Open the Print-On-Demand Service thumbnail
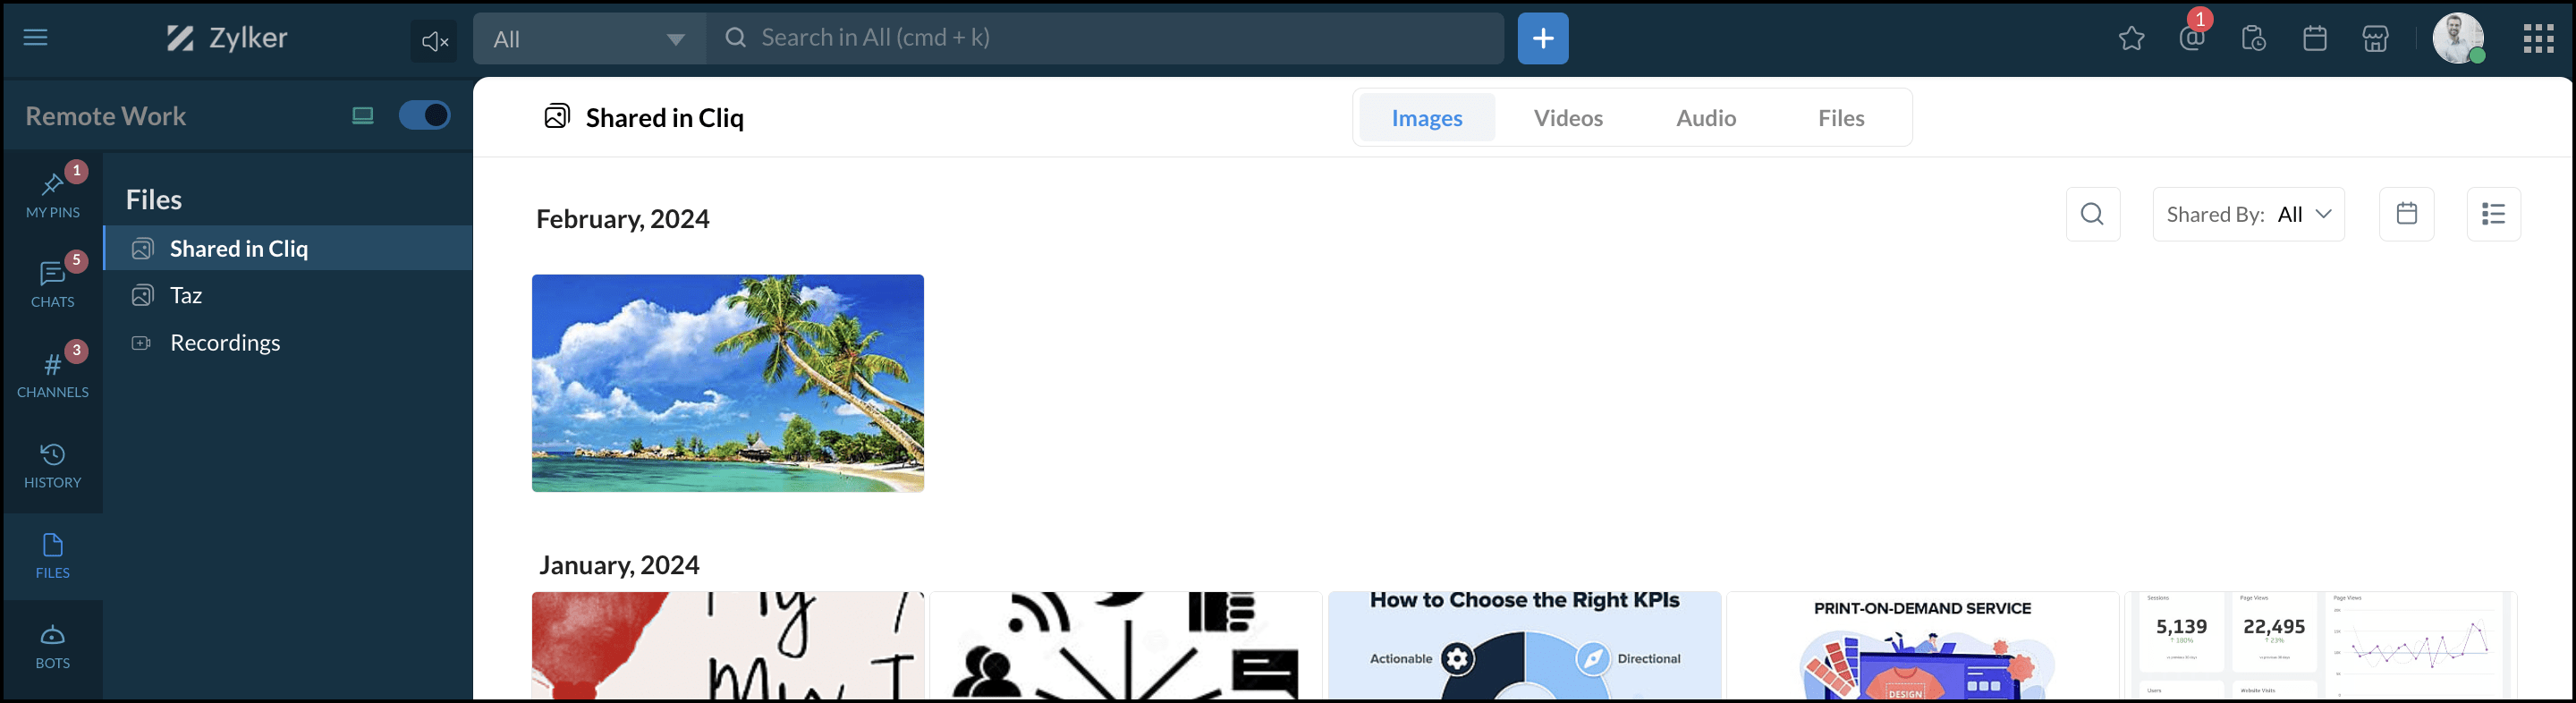The height and width of the screenshot is (703, 2576). pos(1922,645)
